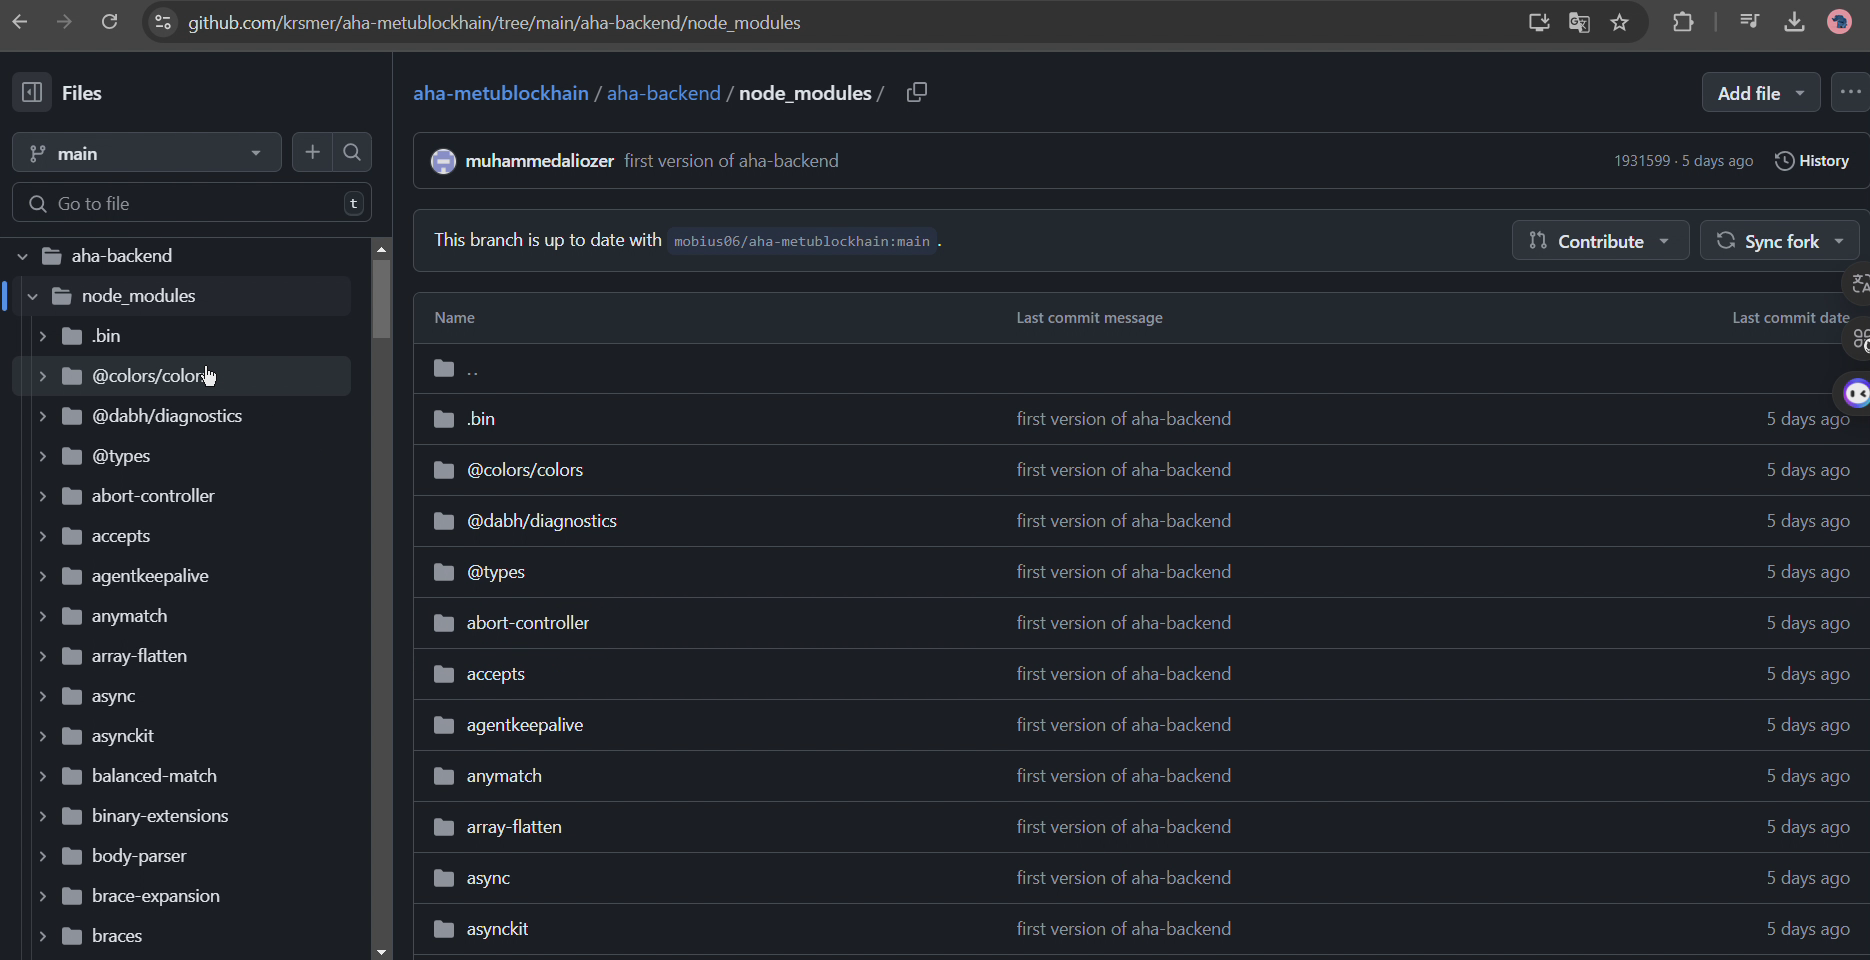Click the floating assistant face icon at right edge
The height and width of the screenshot is (960, 1870).
tap(1857, 393)
